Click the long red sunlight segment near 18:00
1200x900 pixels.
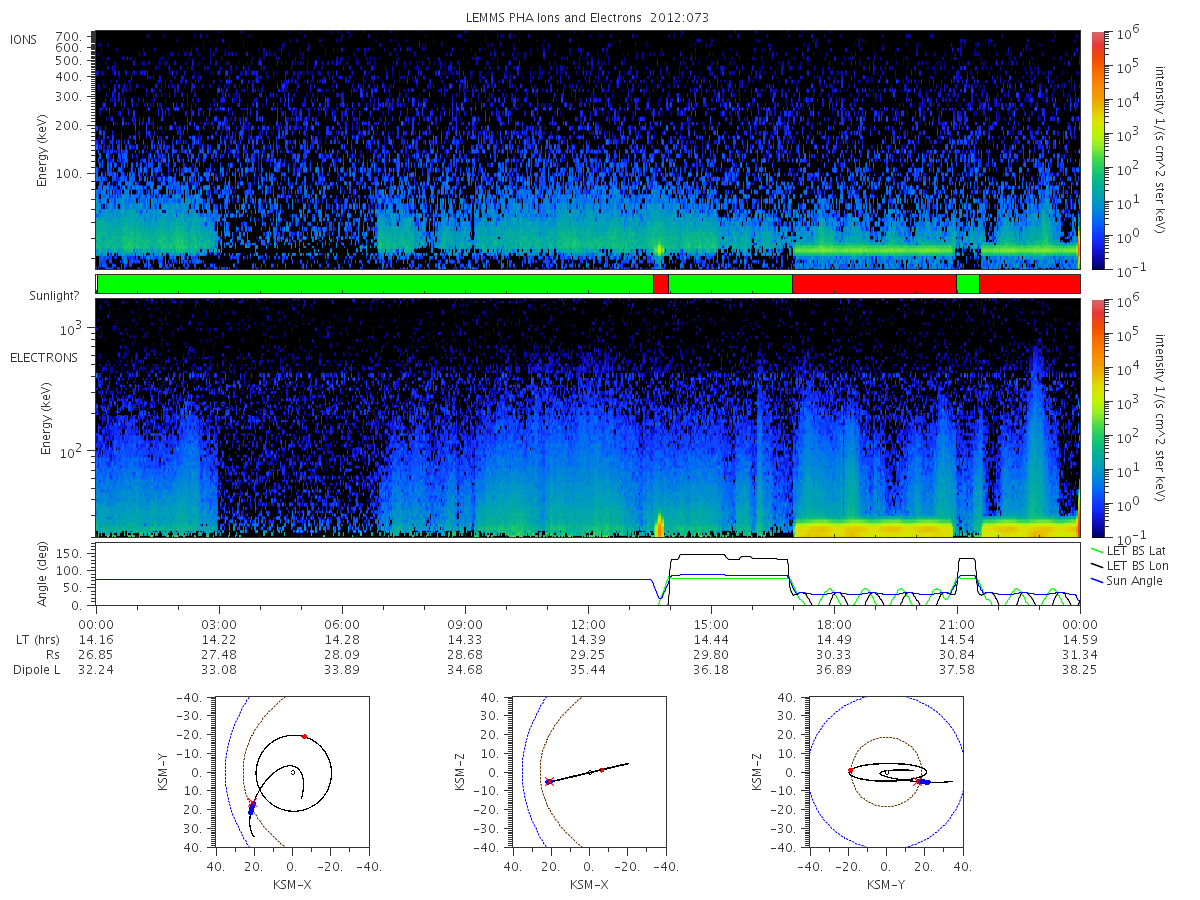pyautogui.click(x=874, y=284)
